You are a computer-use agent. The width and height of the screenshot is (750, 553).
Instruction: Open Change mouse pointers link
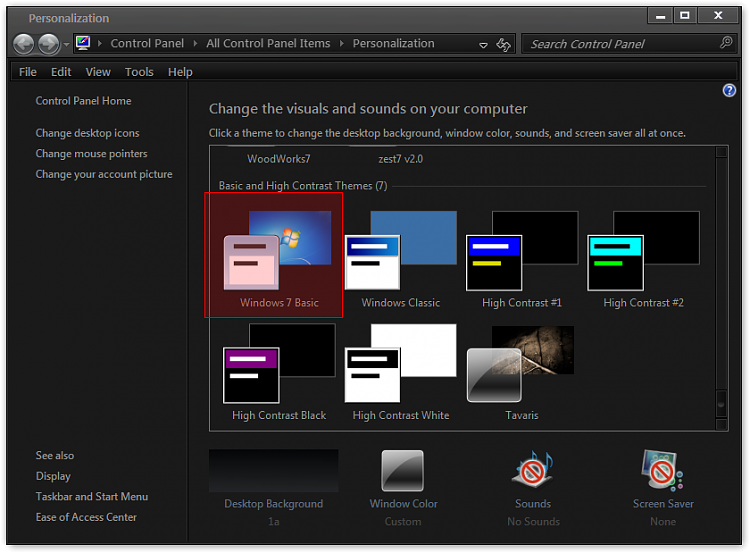click(x=91, y=154)
